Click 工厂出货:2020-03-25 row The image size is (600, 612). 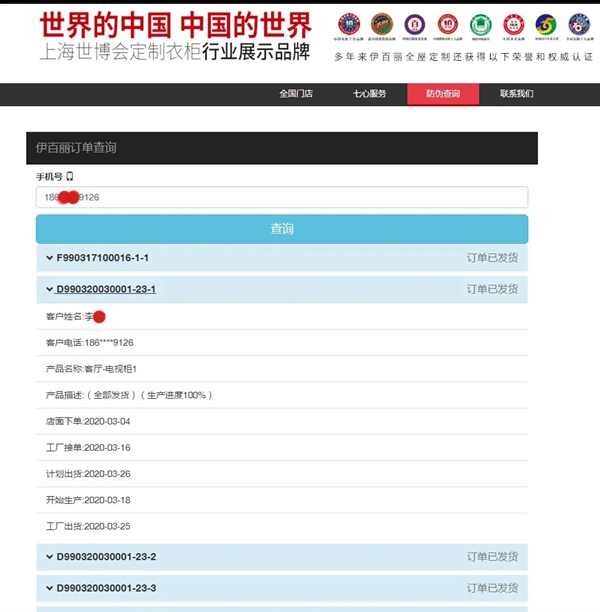282,526
